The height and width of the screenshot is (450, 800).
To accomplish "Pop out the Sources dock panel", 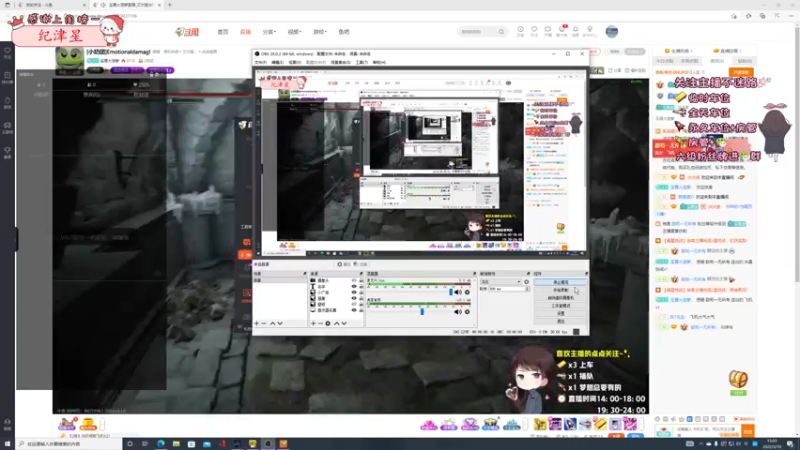I will tap(361, 274).
